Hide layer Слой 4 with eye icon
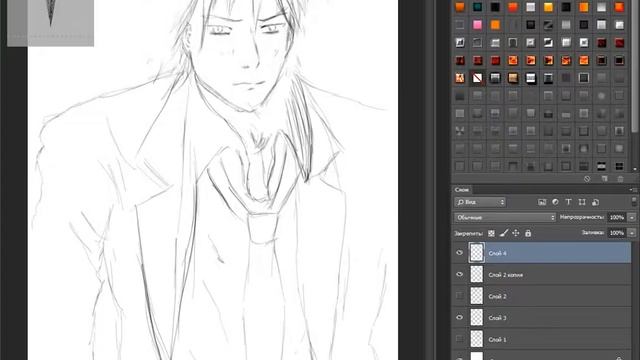Viewport: 640px width, 360px height. point(460,253)
